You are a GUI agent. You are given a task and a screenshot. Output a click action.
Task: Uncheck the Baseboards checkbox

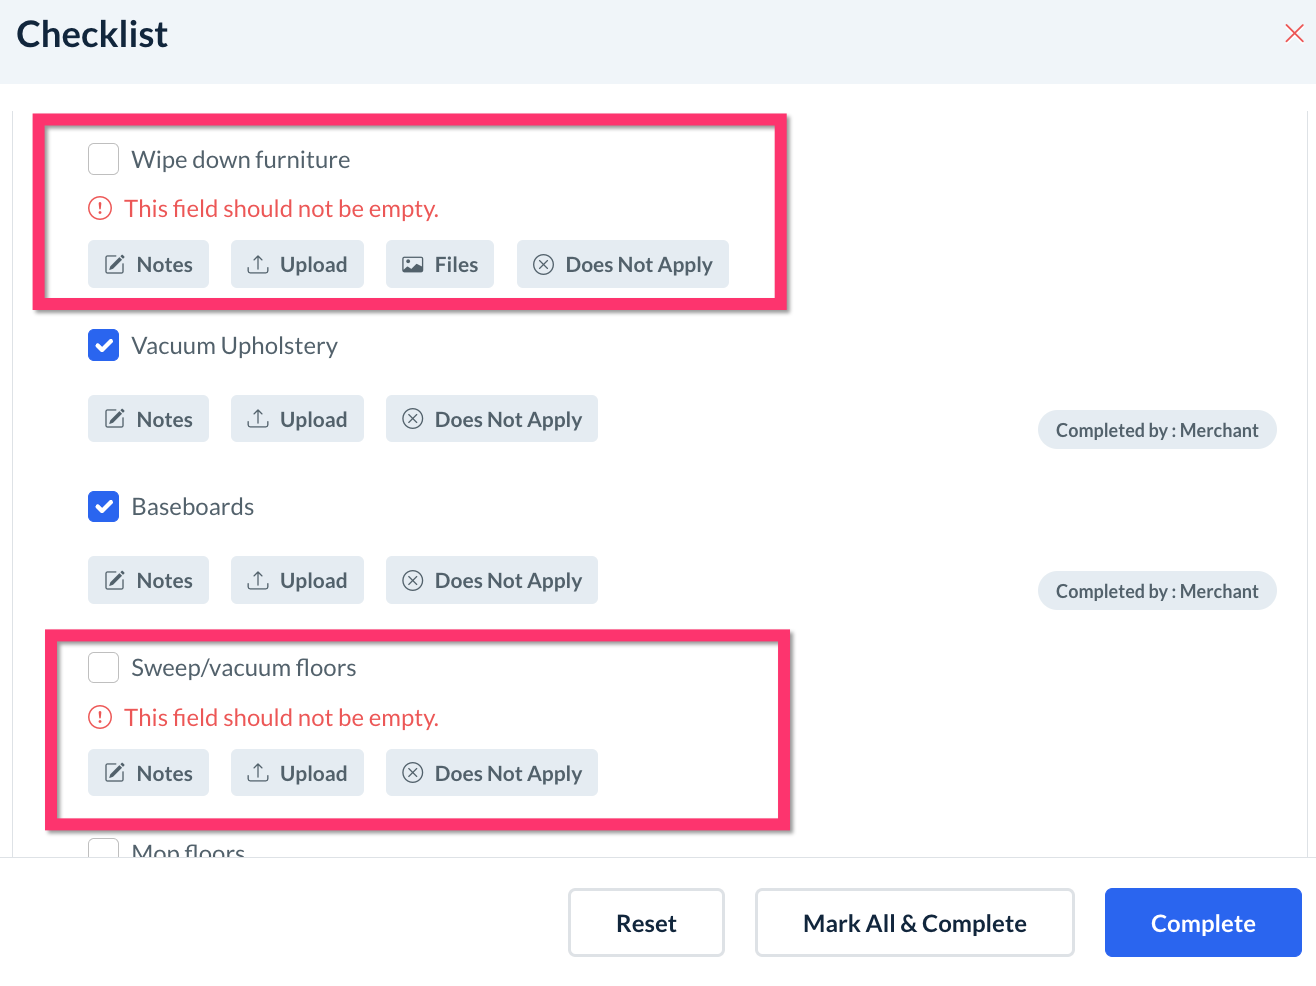click(x=104, y=506)
